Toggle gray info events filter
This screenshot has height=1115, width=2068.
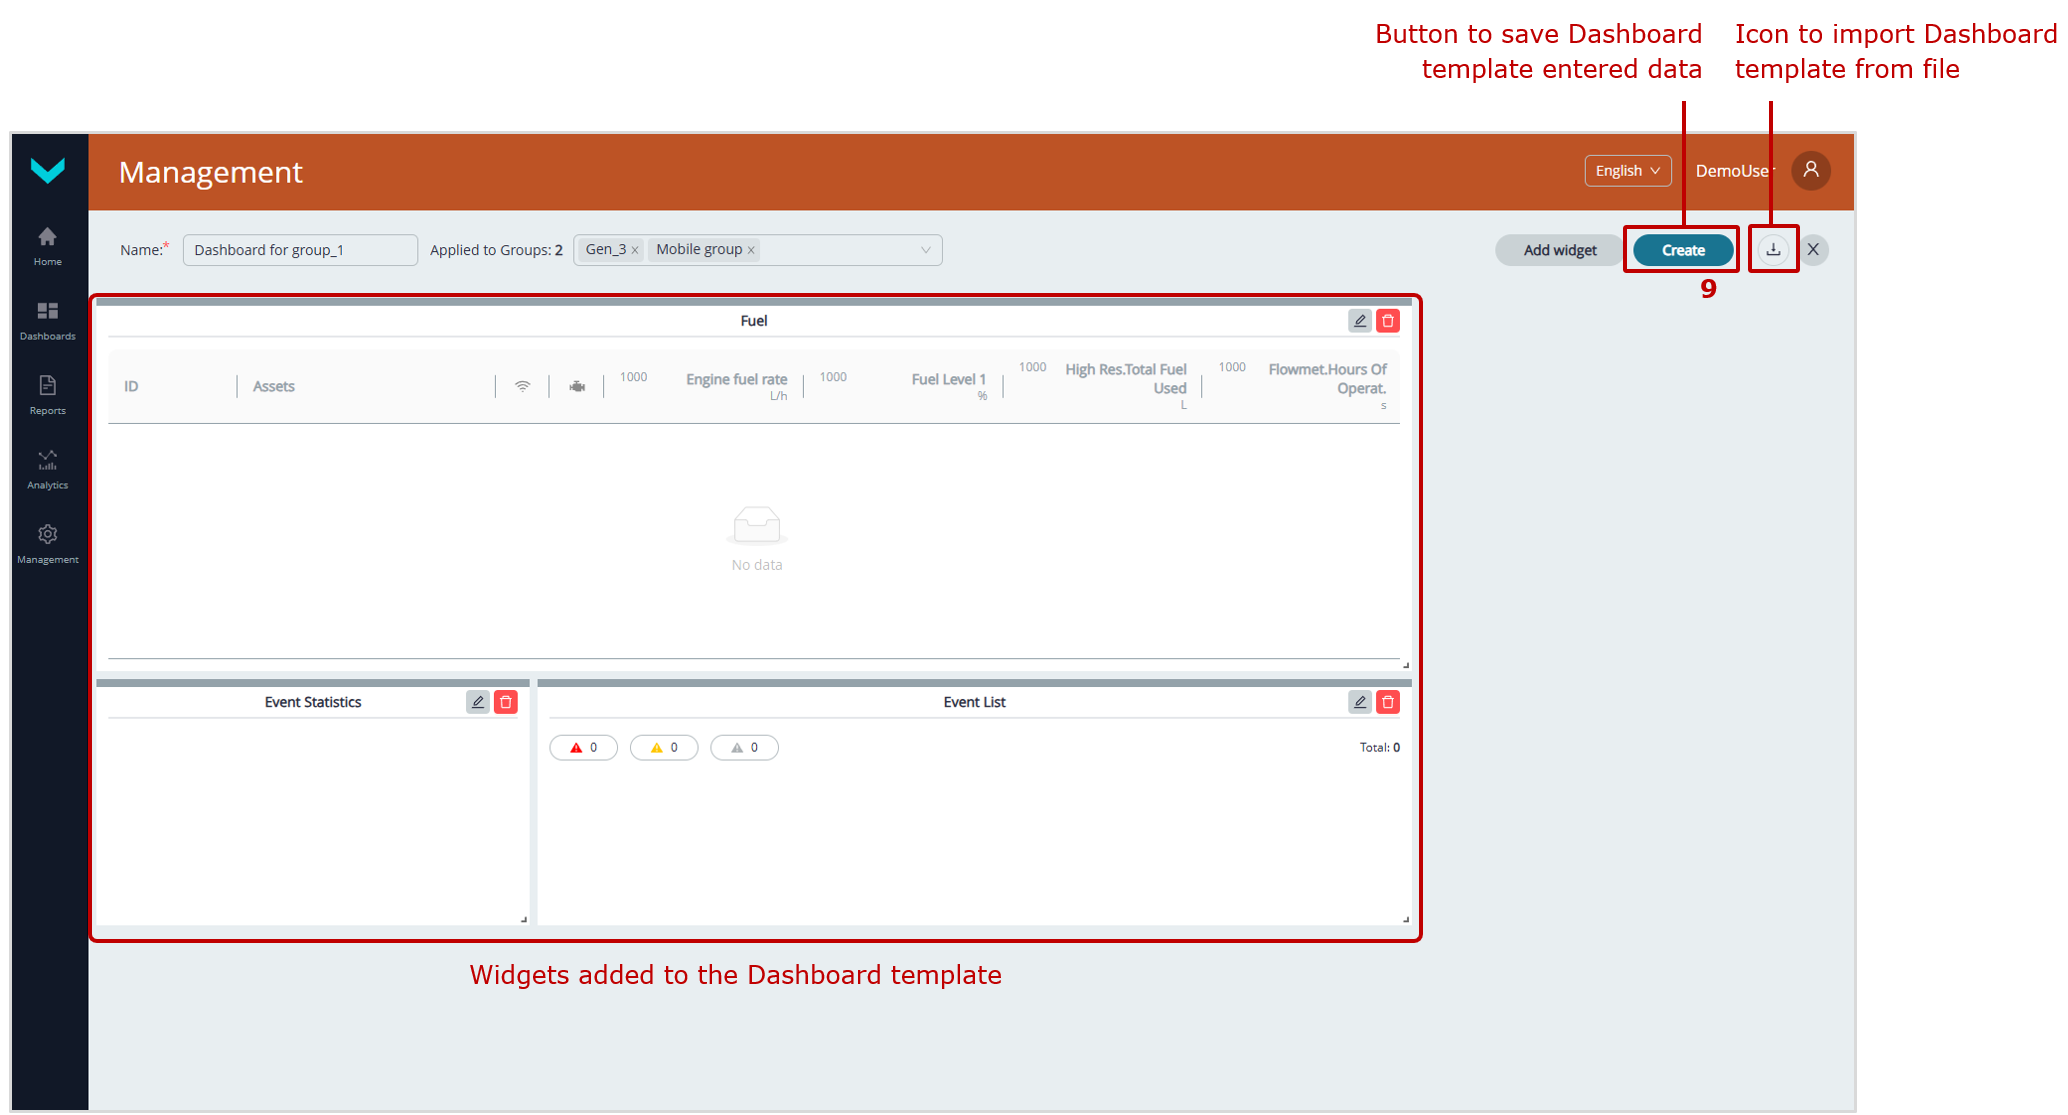tap(744, 748)
